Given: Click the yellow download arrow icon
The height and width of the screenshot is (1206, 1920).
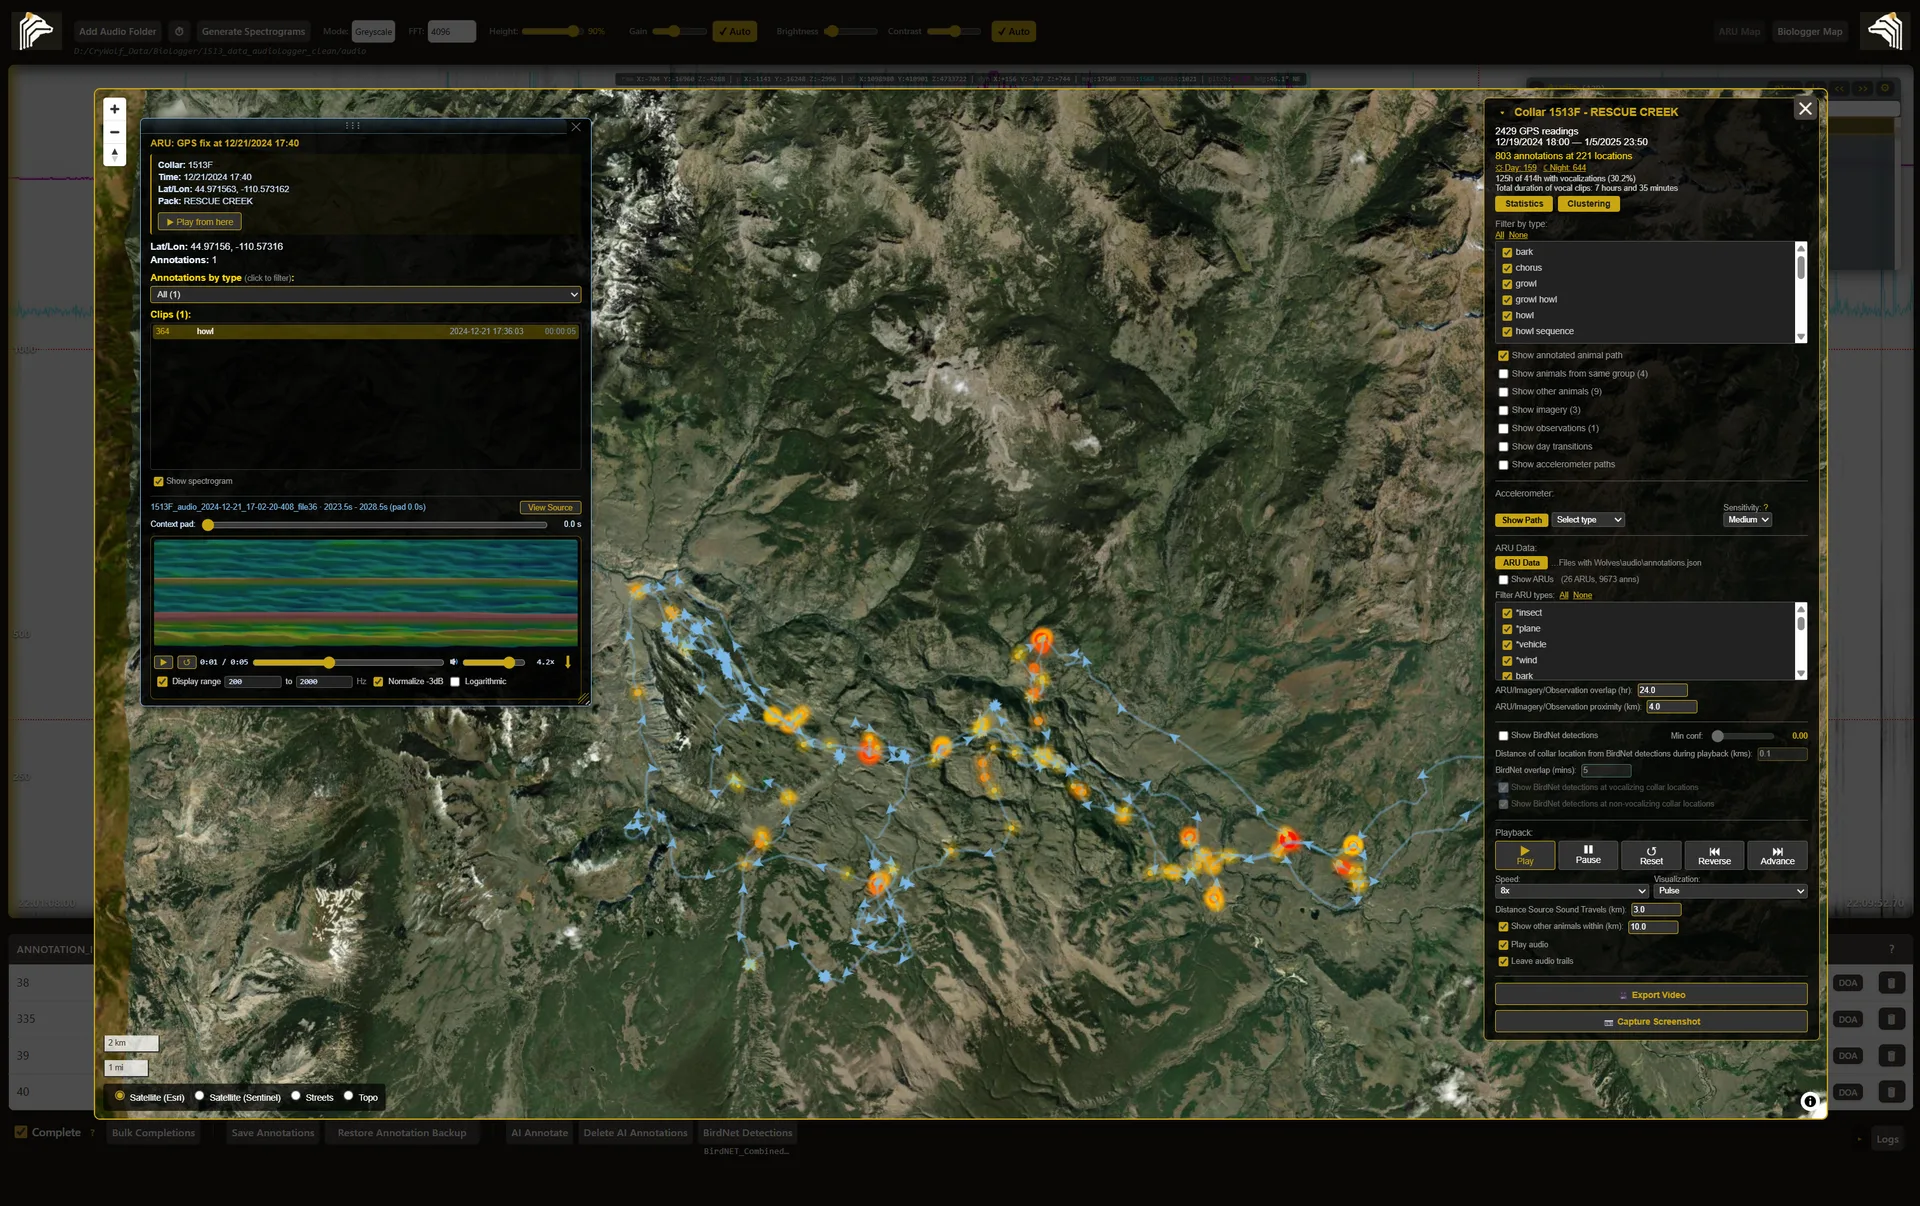Looking at the screenshot, I should pyautogui.click(x=568, y=662).
